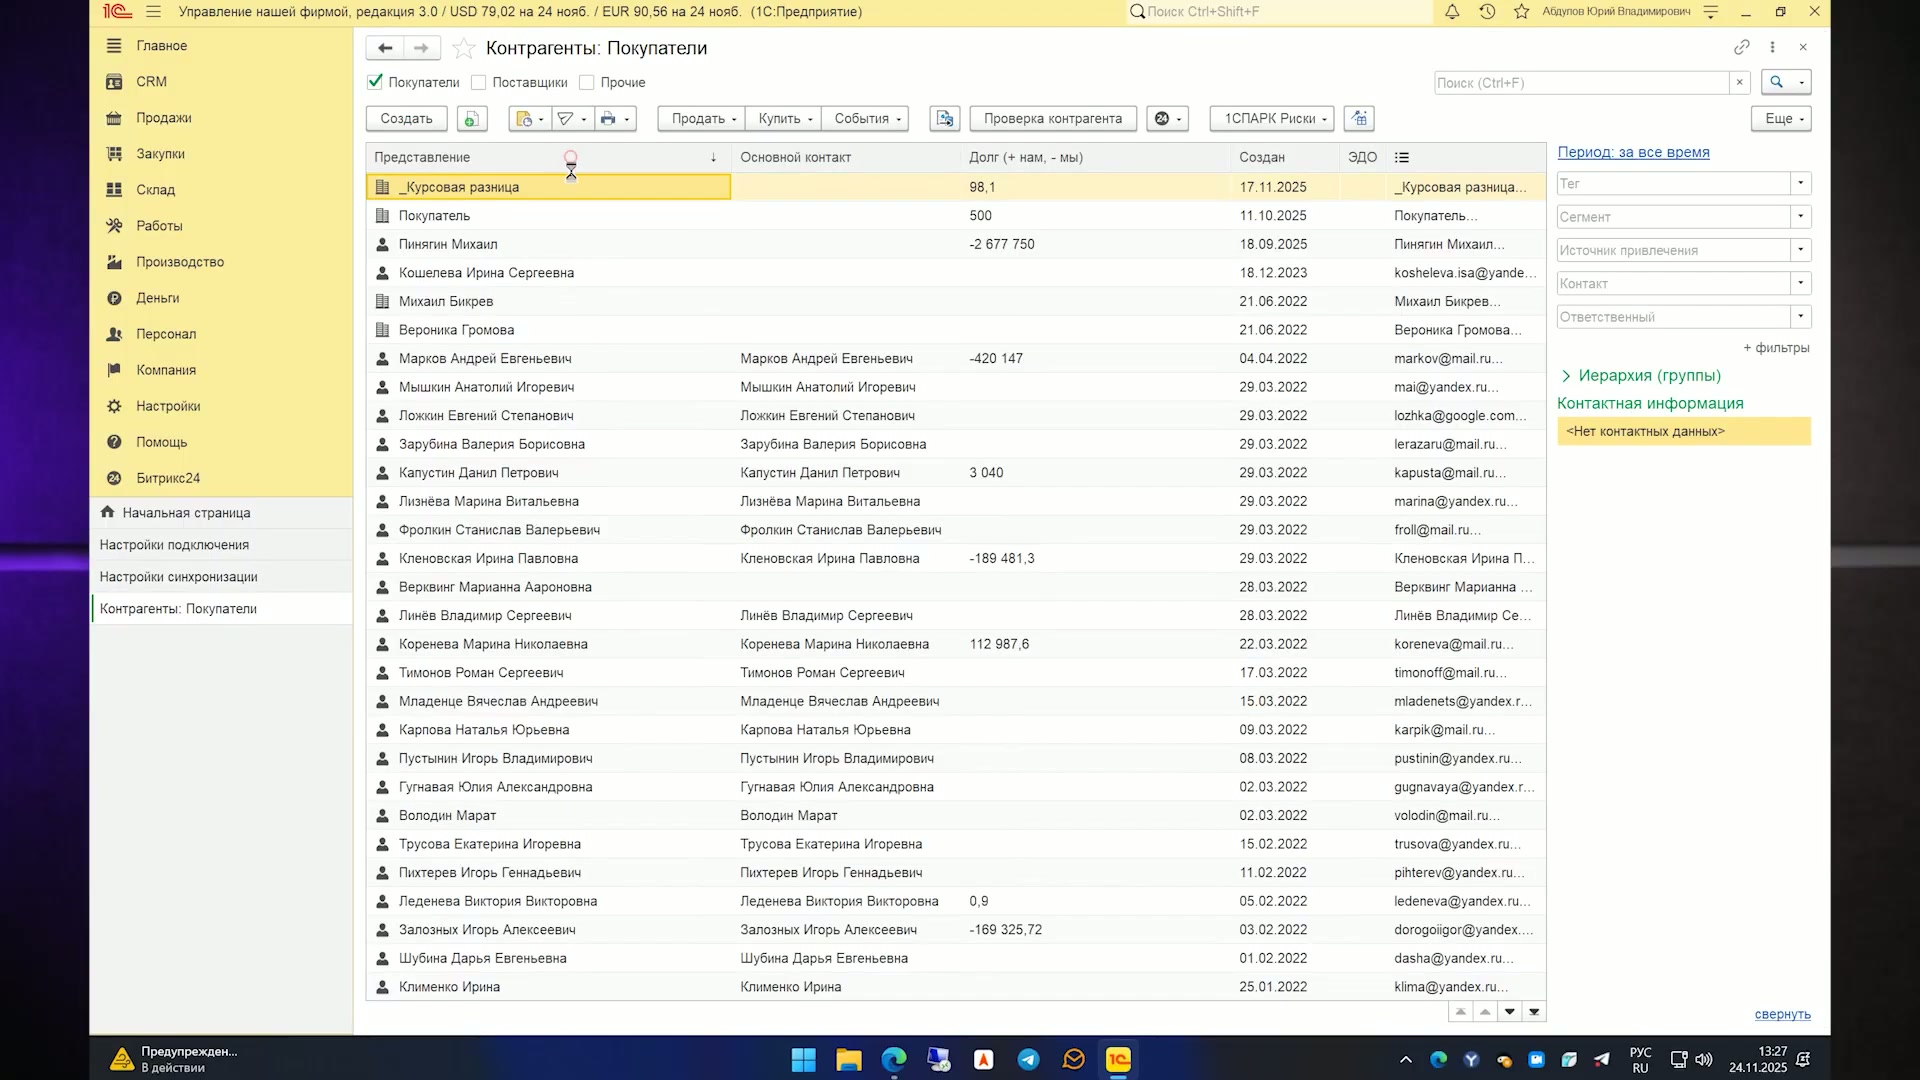
Task: Click the Период: за все время link
Action: coord(1633,153)
